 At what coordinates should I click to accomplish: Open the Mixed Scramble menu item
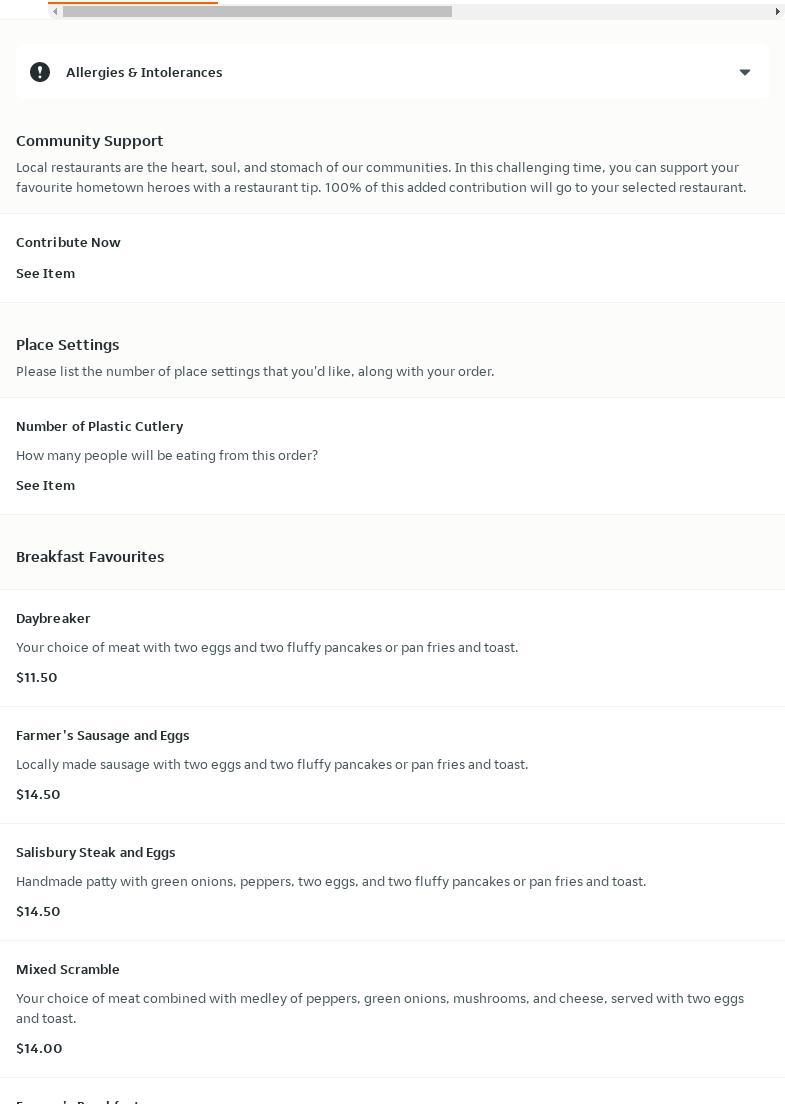pyautogui.click(x=67, y=969)
